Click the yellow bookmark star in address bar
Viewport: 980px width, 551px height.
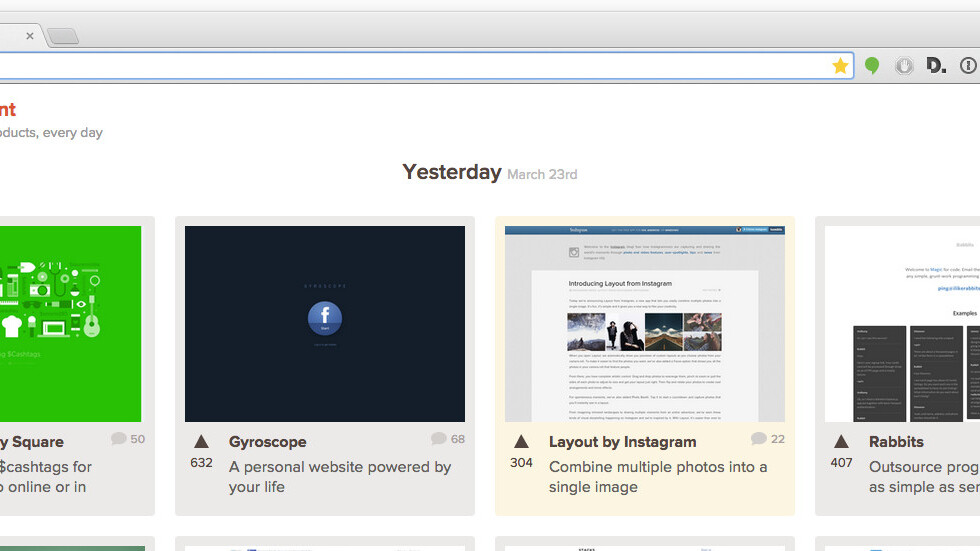tap(840, 66)
